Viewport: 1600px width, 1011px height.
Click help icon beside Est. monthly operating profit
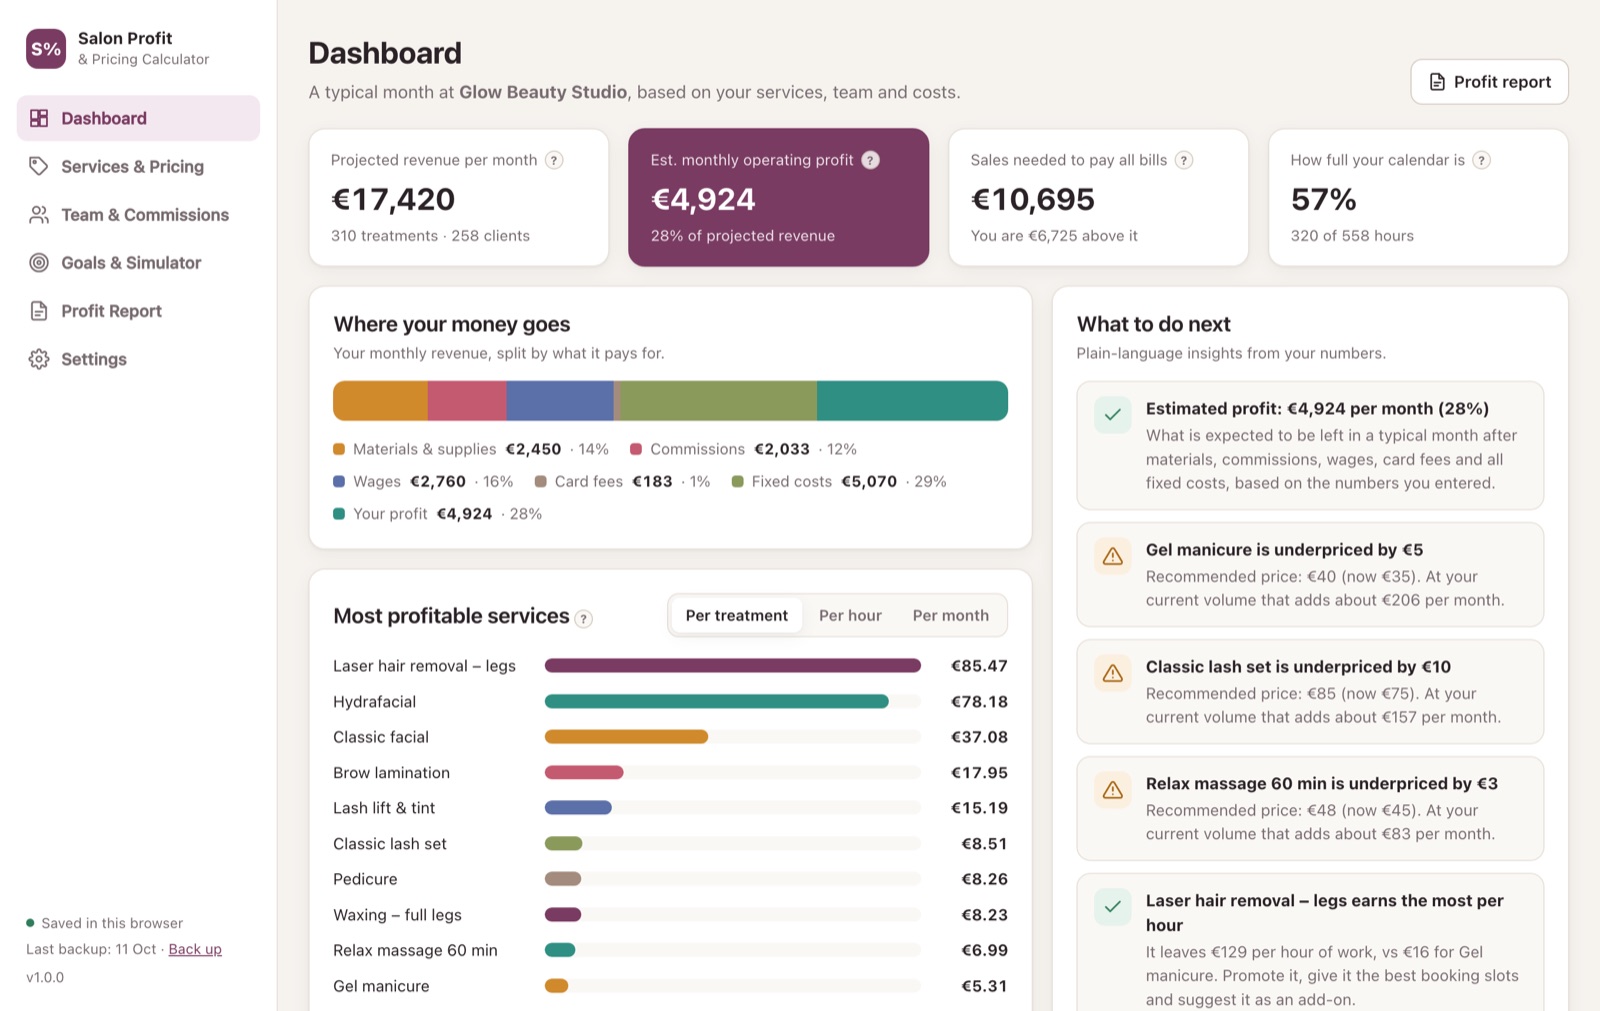(x=870, y=160)
